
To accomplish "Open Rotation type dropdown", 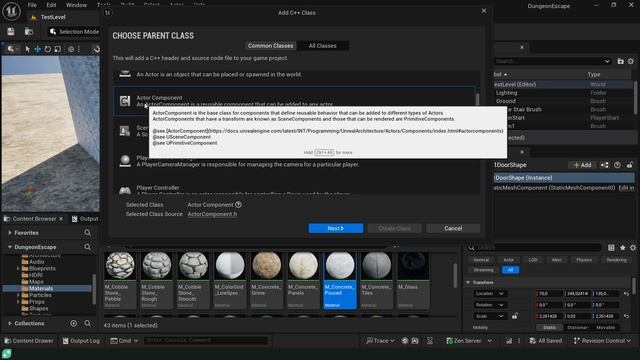I will point(490,305).
